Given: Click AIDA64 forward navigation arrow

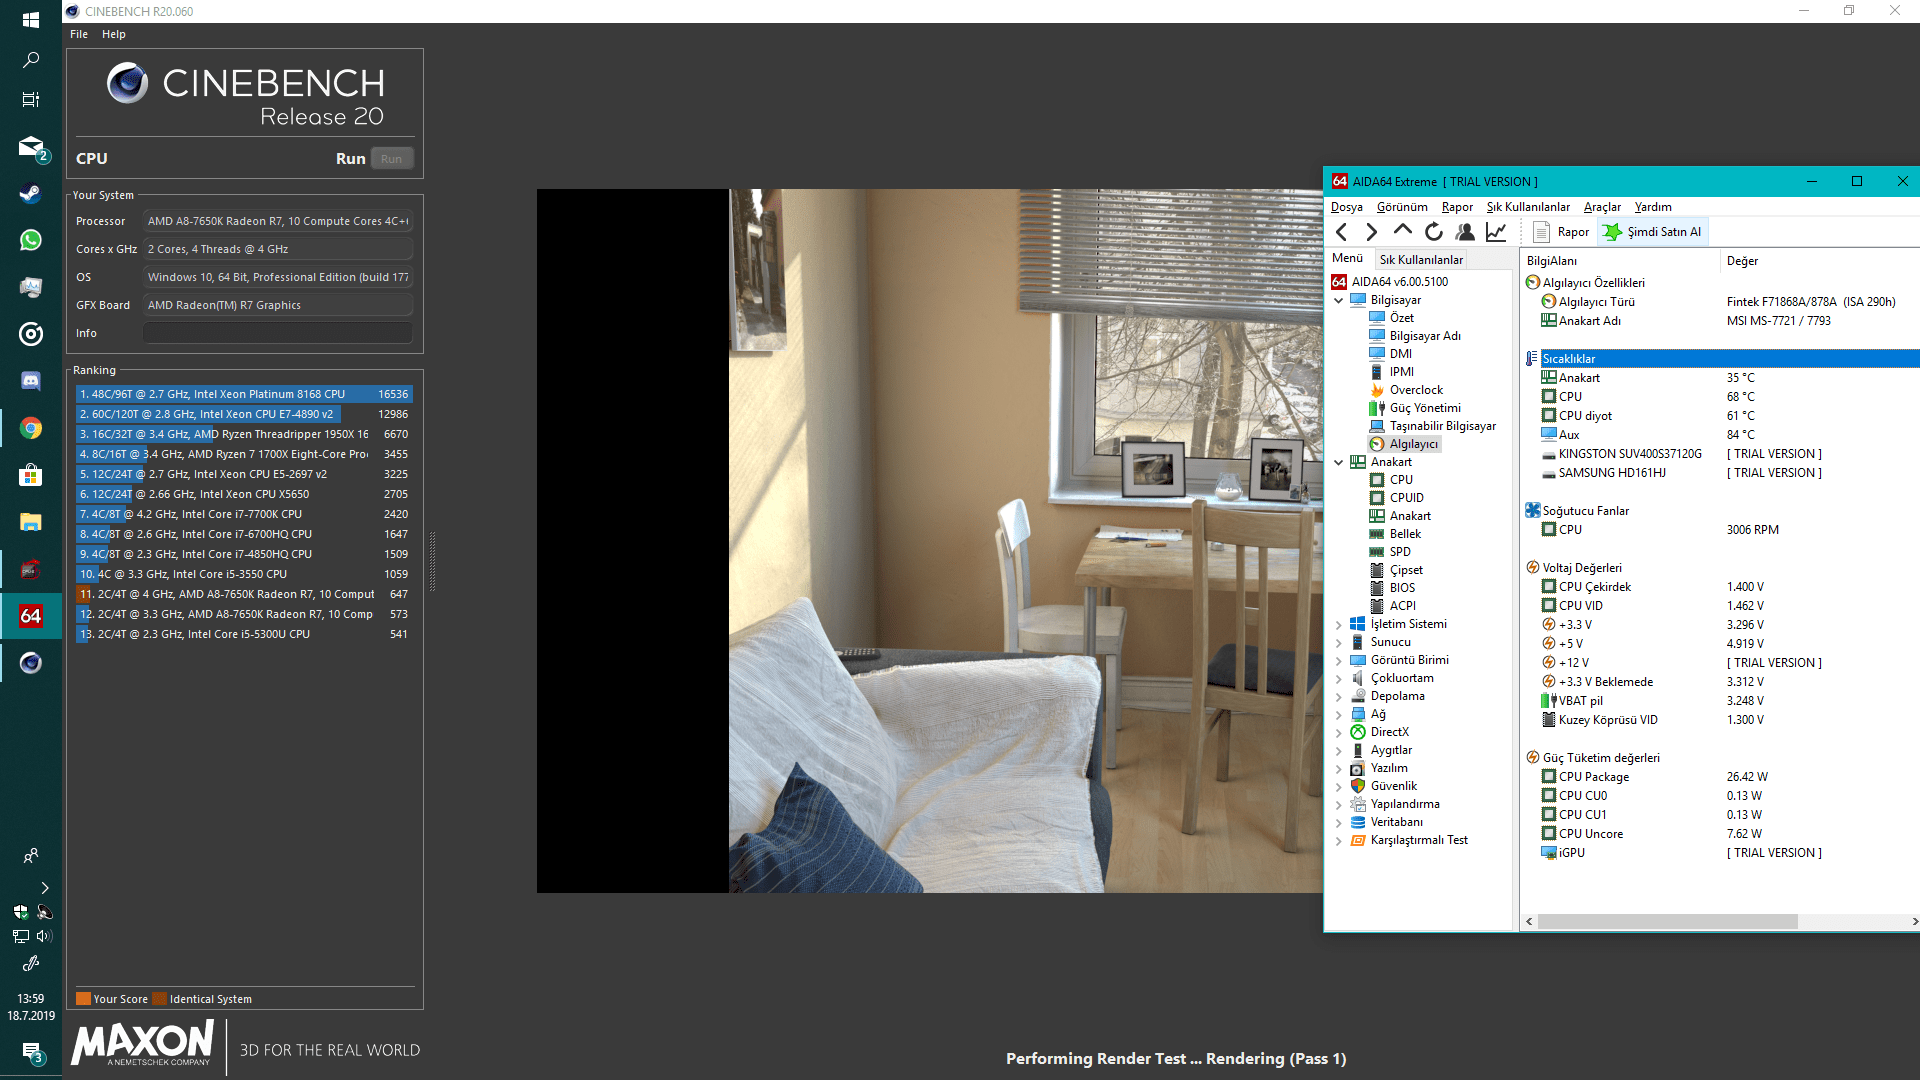Looking at the screenshot, I should pos(1372,232).
